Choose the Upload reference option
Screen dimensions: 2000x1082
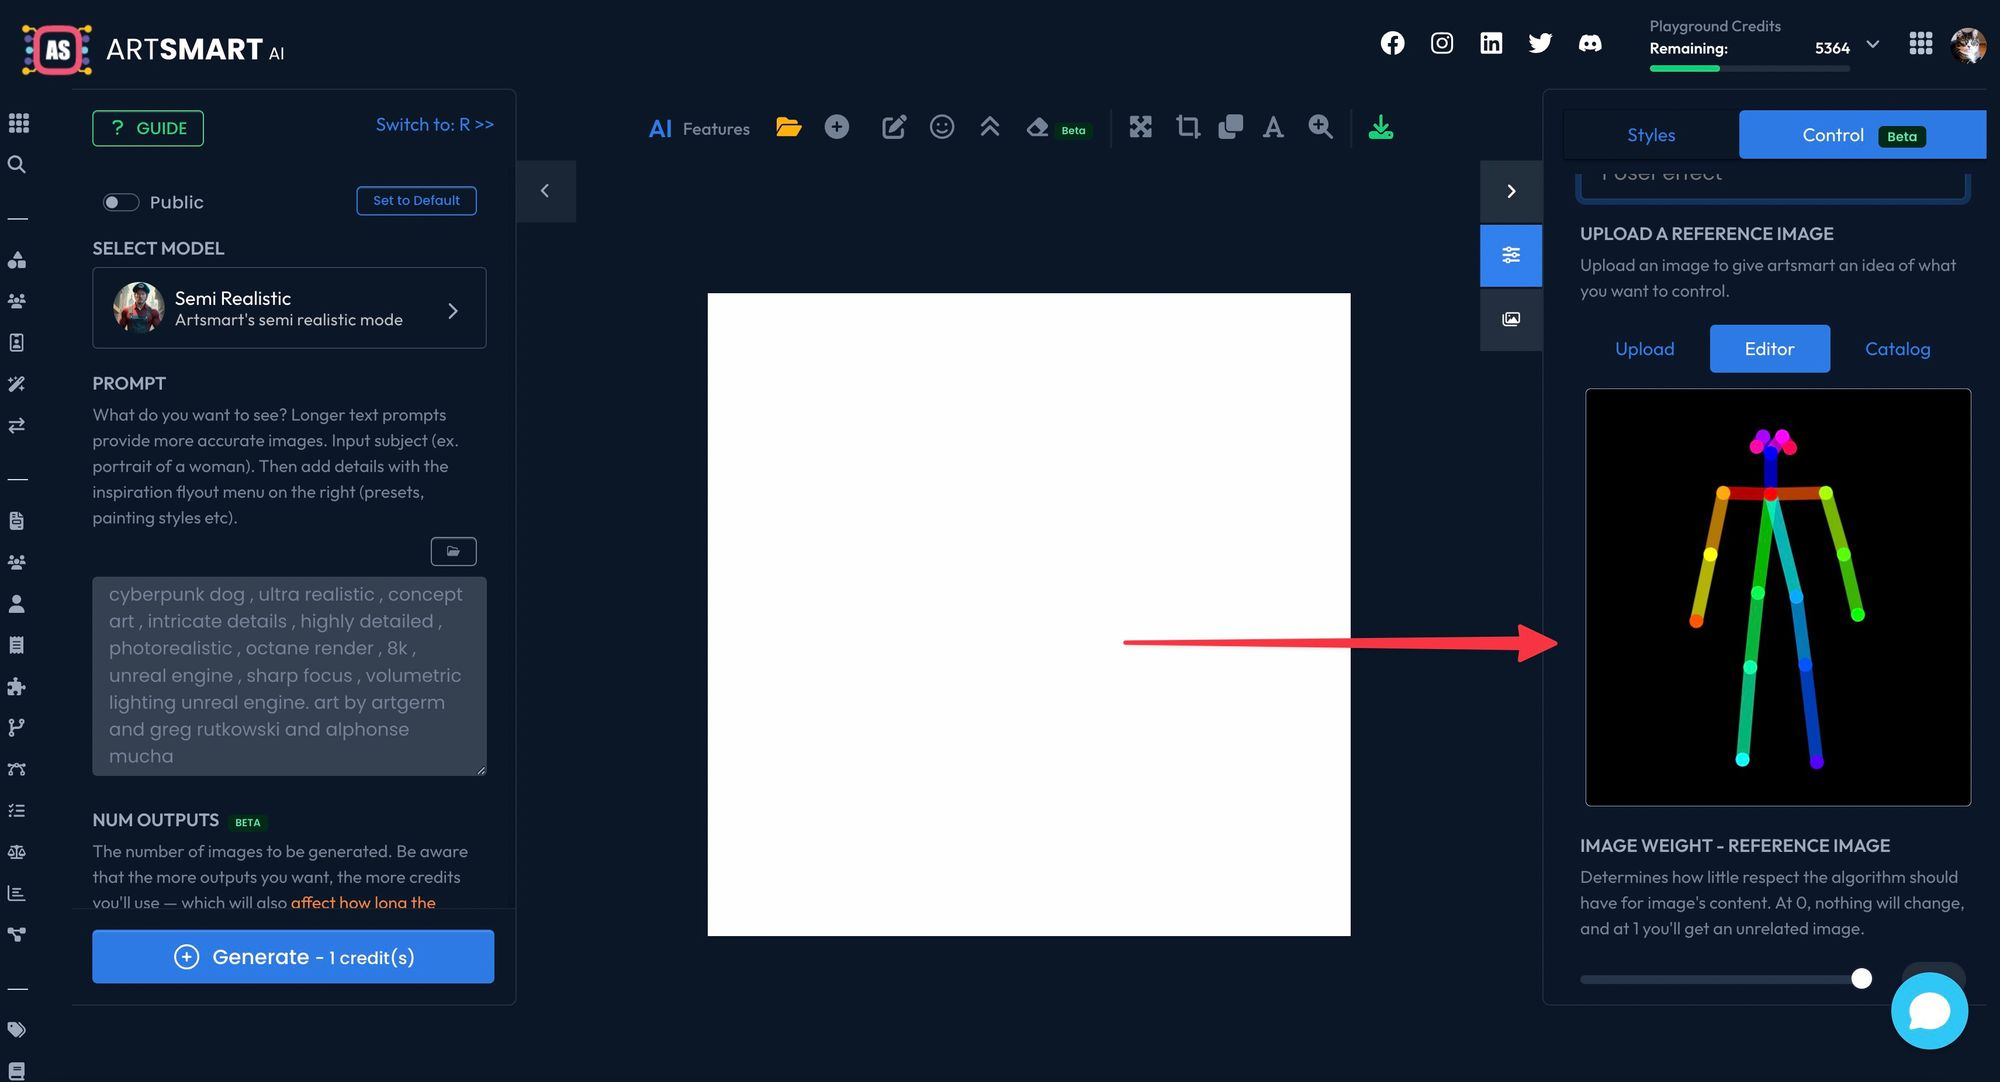1644,349
